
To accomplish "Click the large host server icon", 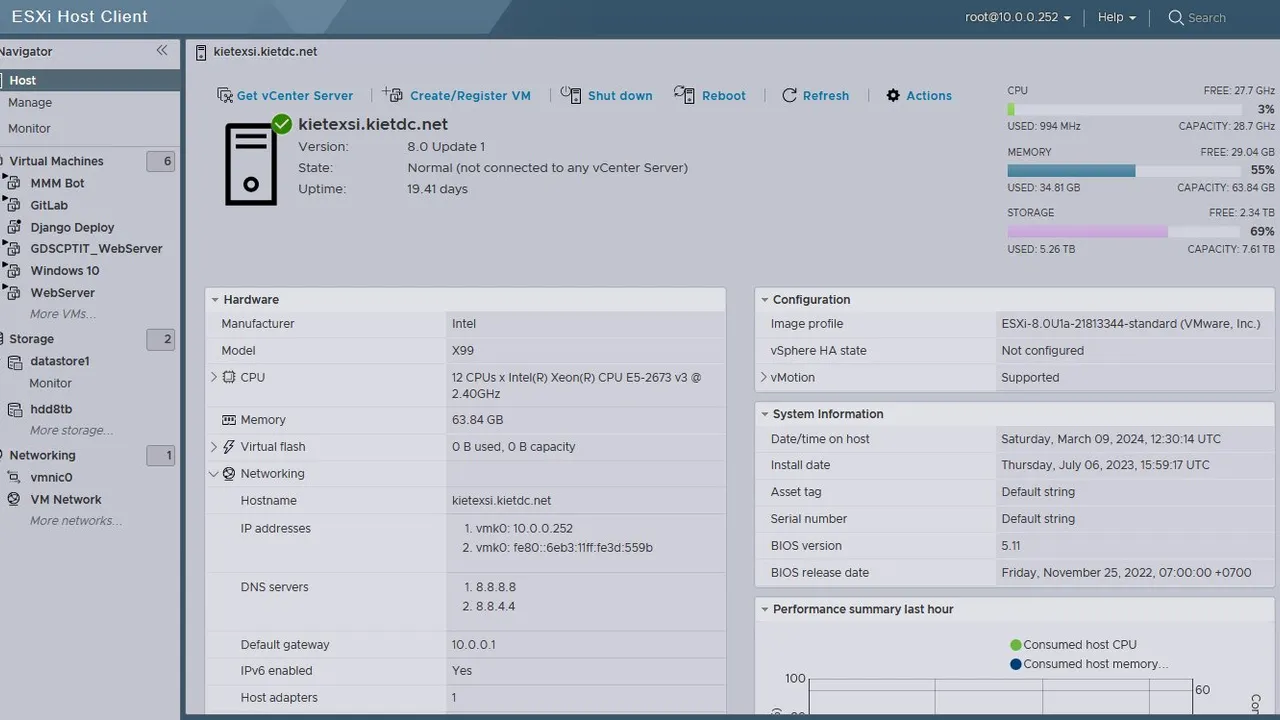I will [251, 165].
